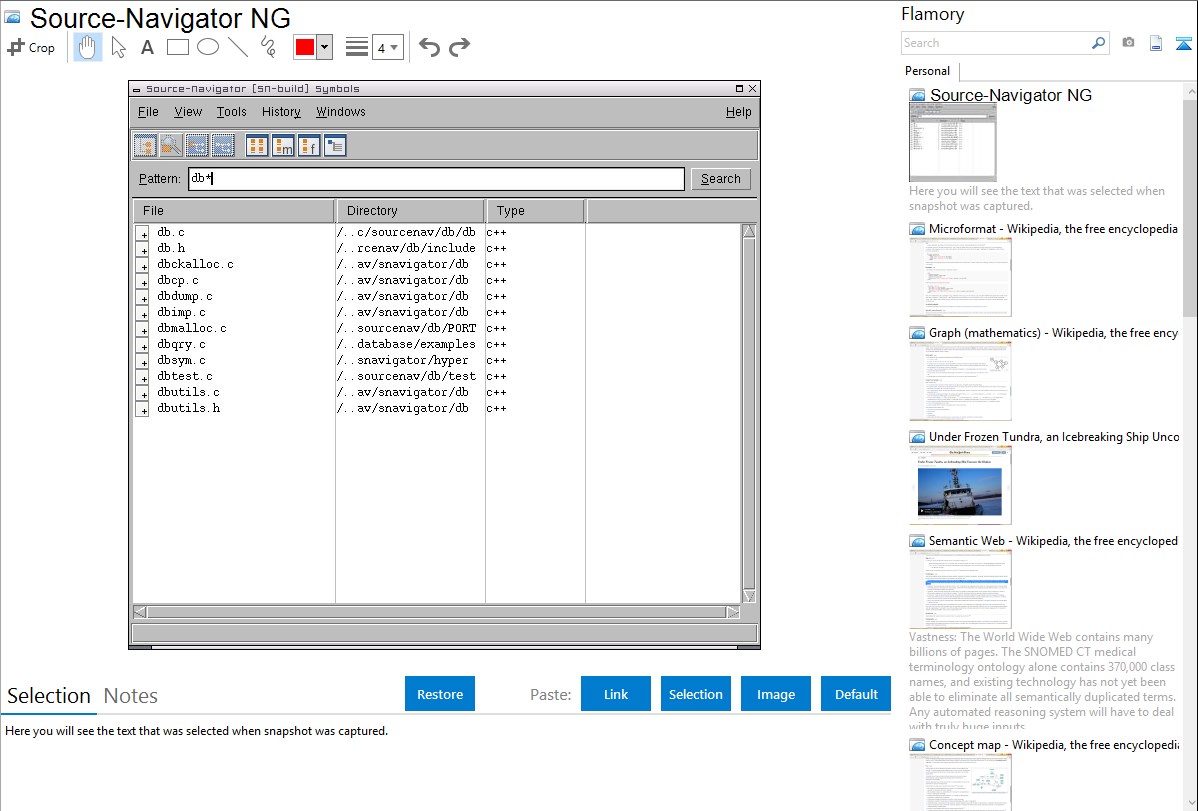Open the Personal tab

(x=927, y=71)
